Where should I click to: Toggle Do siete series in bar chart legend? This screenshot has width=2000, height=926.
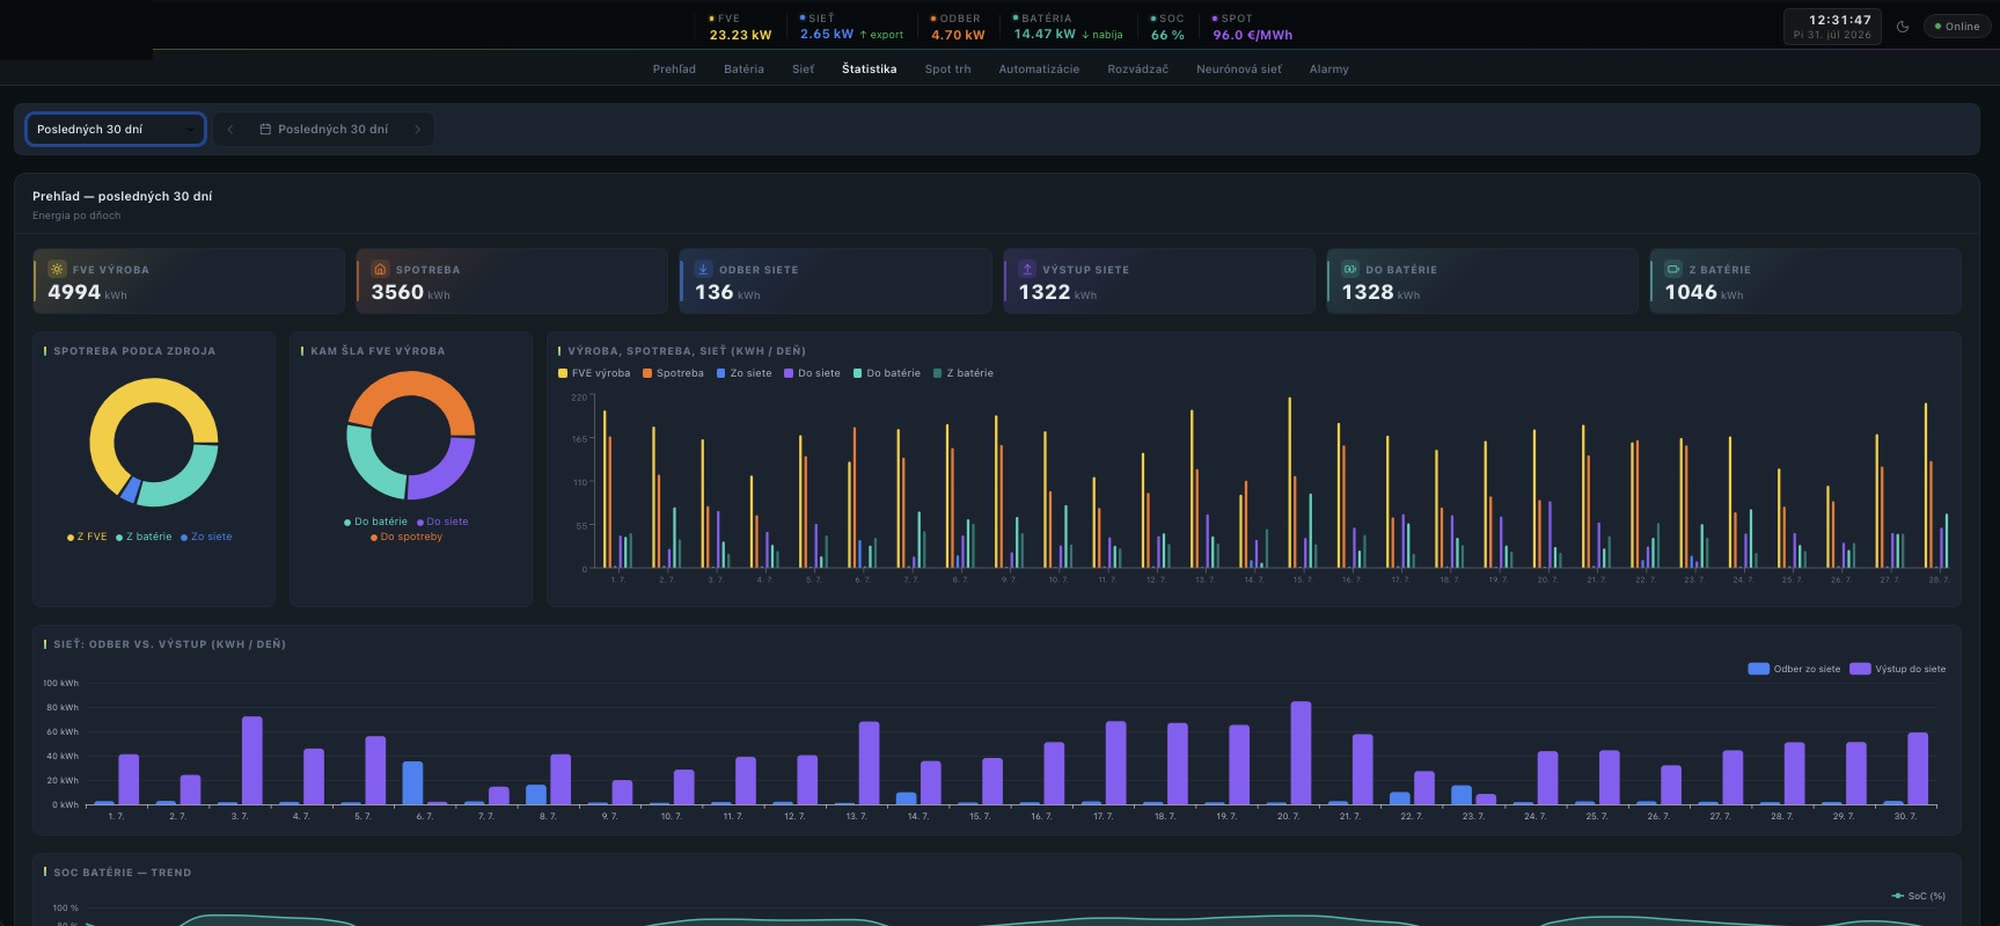tap(812, 373)
